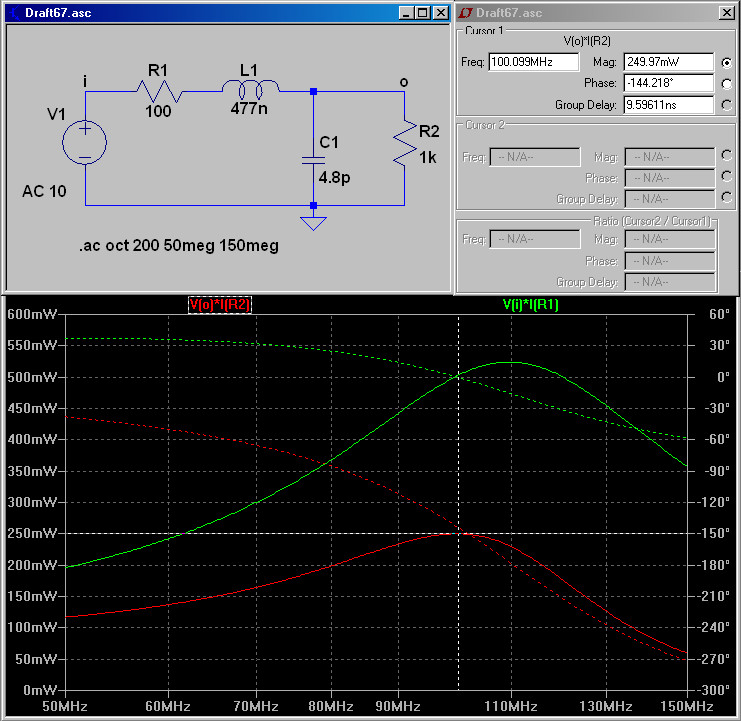The image size is (741, 721).
Task: Click the 150MHz frequency axis label
Action: 687,706
